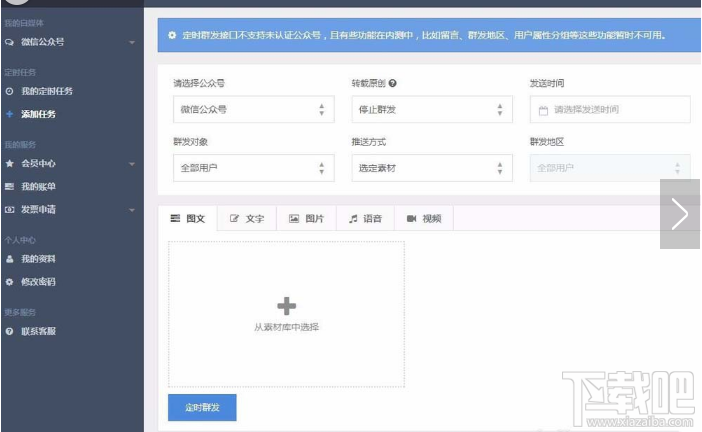The image size is (702, 432).
Task: Open the 请选择公众号 dropdown
Action: pyautogui.click(x=254, y=109)
